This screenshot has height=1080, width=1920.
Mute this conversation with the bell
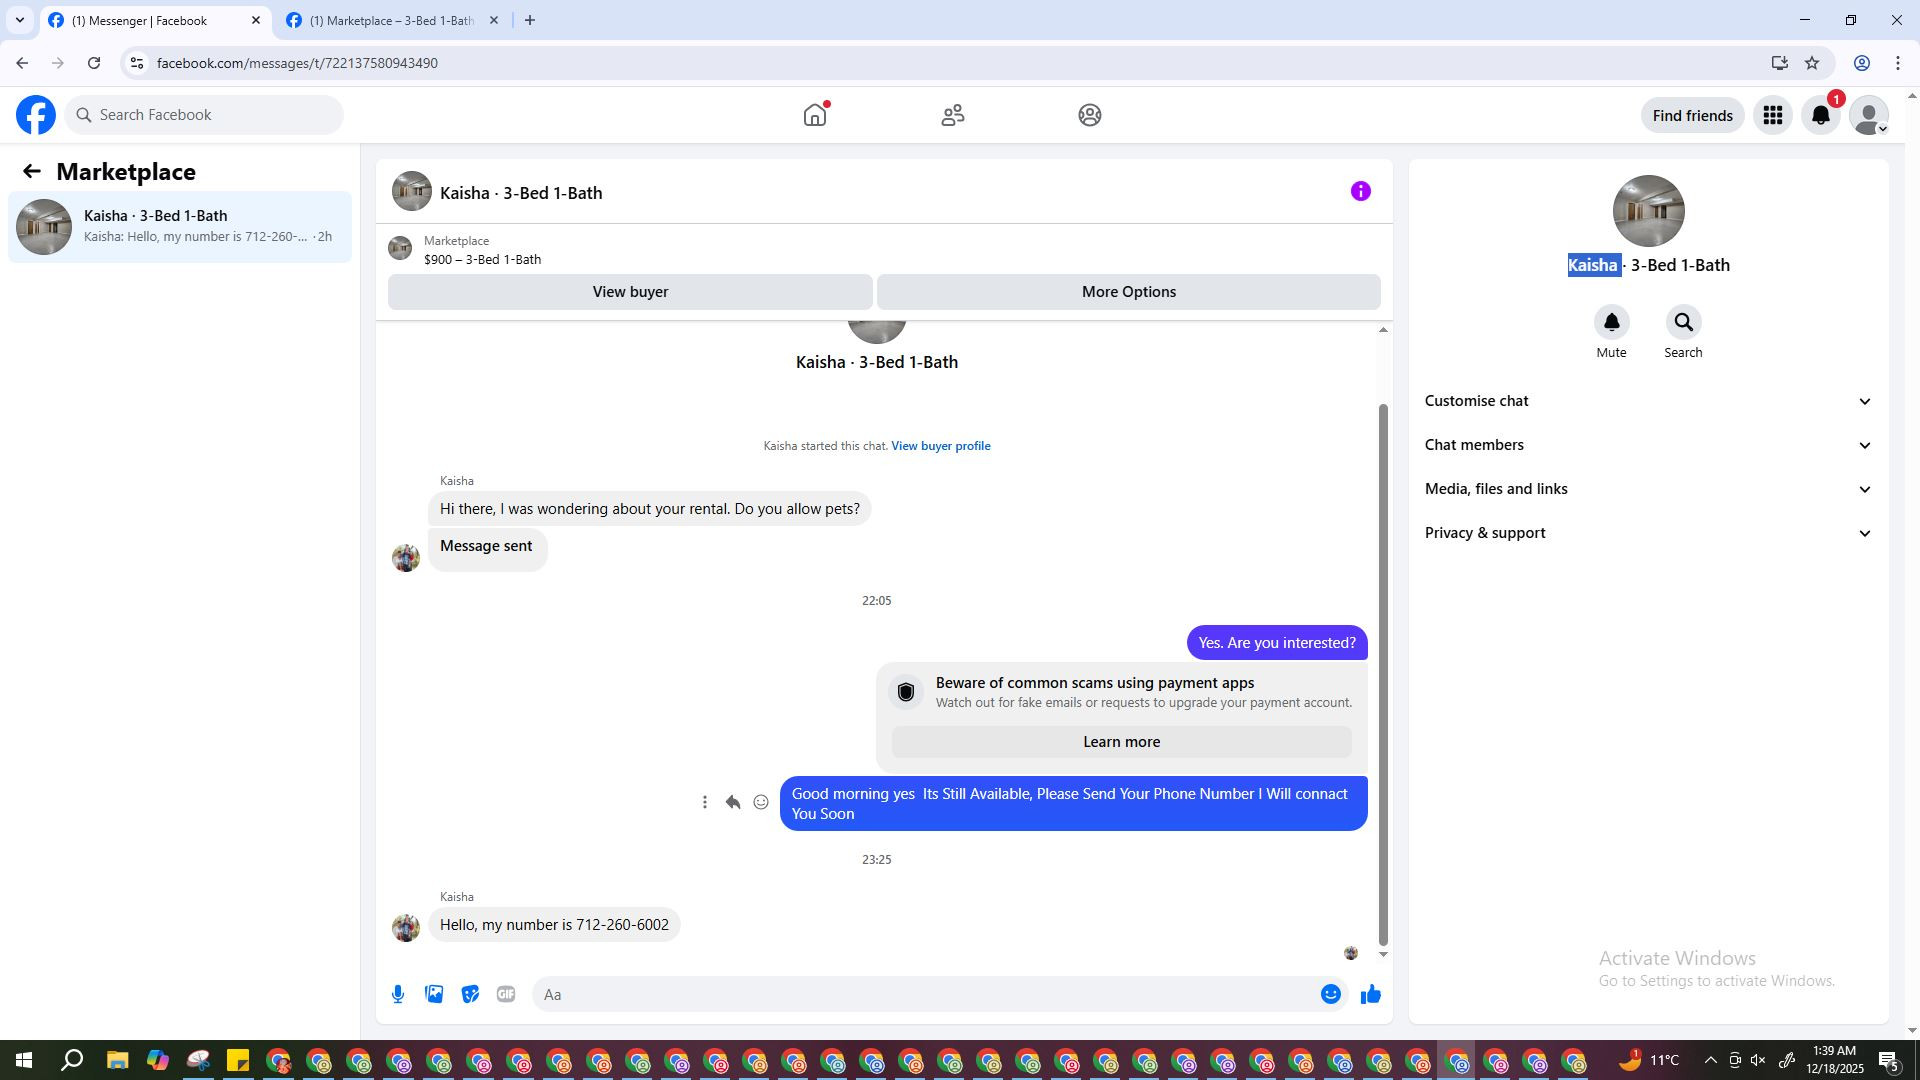[1611, 322]
